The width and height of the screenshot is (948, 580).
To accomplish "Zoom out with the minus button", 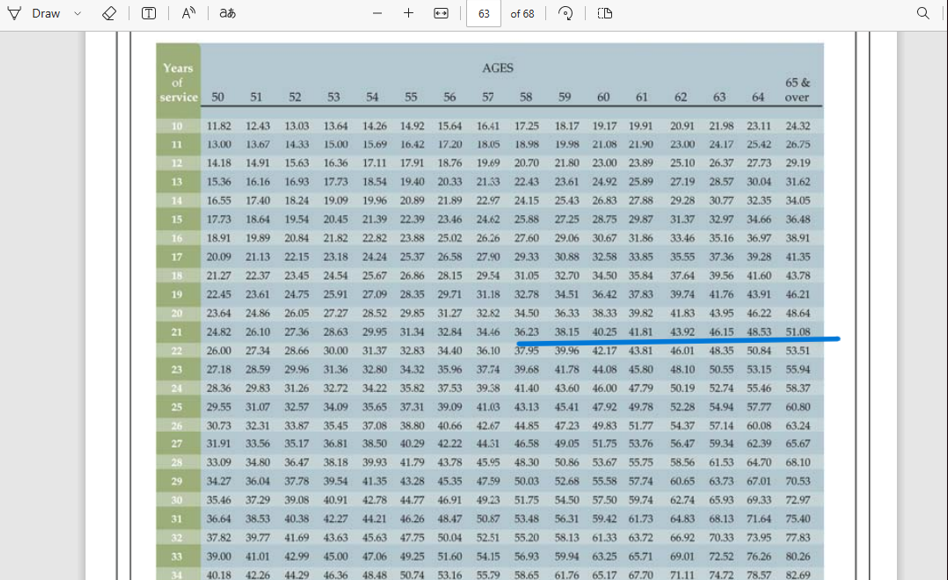I will 377,14.
